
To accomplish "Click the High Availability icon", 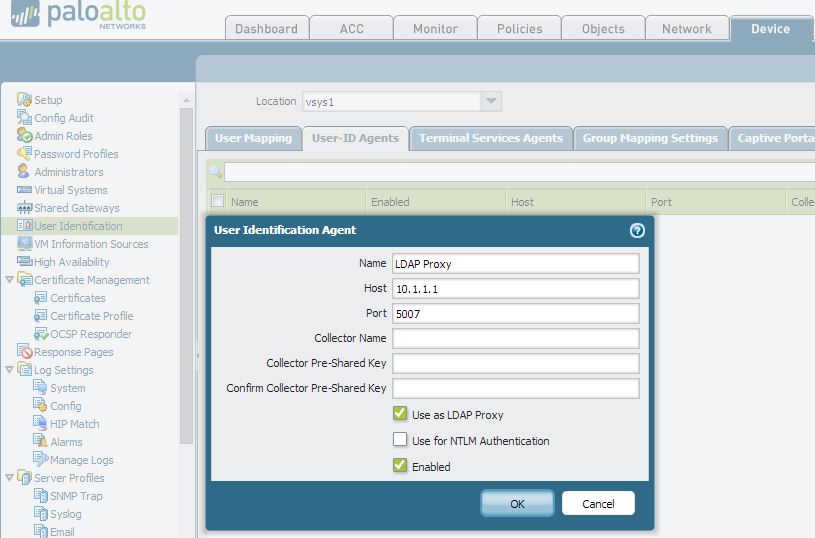I will [24, 261].
